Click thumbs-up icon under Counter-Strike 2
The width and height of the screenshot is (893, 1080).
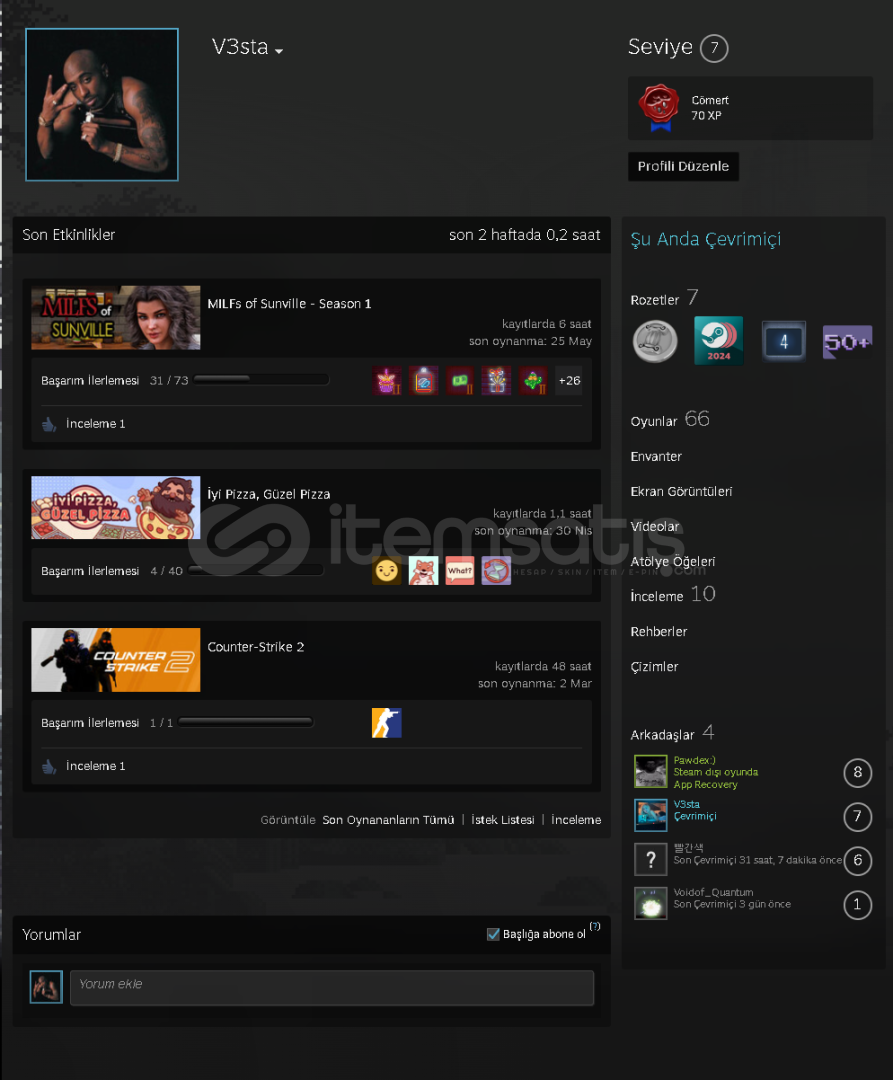pyautogui.click(x=49, y=767)
